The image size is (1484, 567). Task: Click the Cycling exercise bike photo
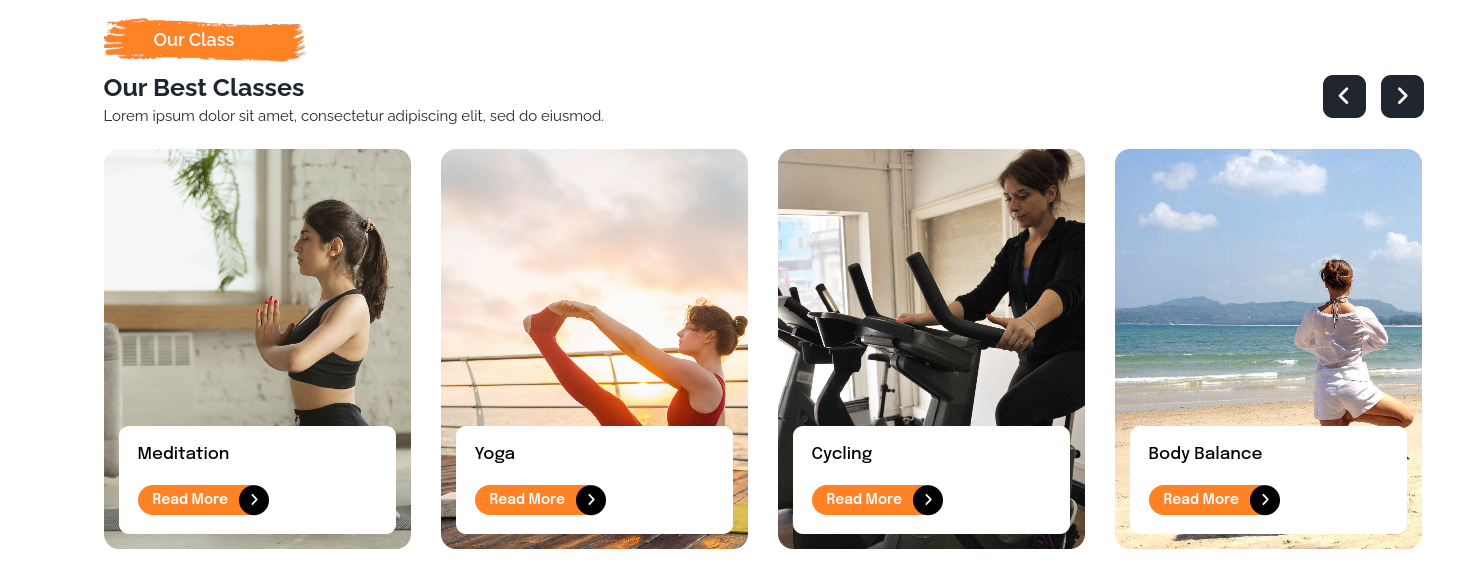tap(931, 288)
